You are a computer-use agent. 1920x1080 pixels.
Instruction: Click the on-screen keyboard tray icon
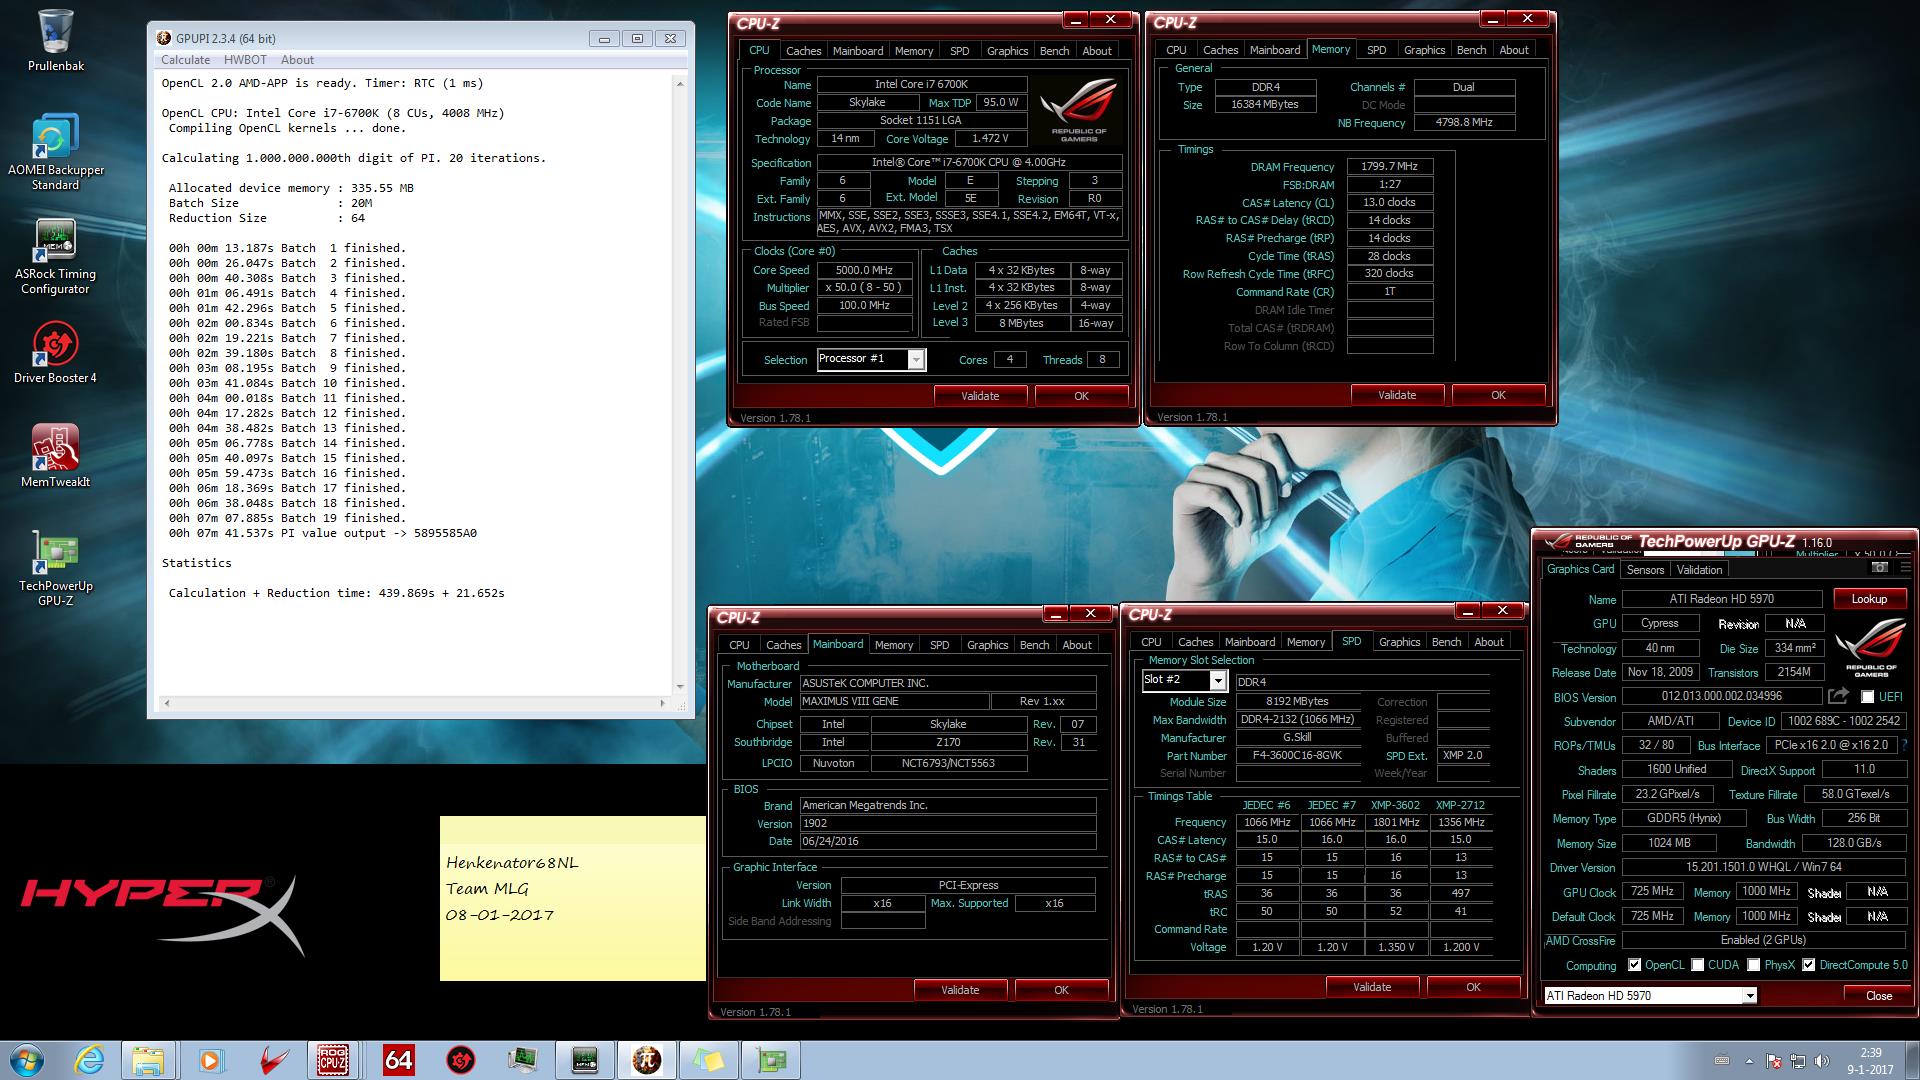1722,1061
